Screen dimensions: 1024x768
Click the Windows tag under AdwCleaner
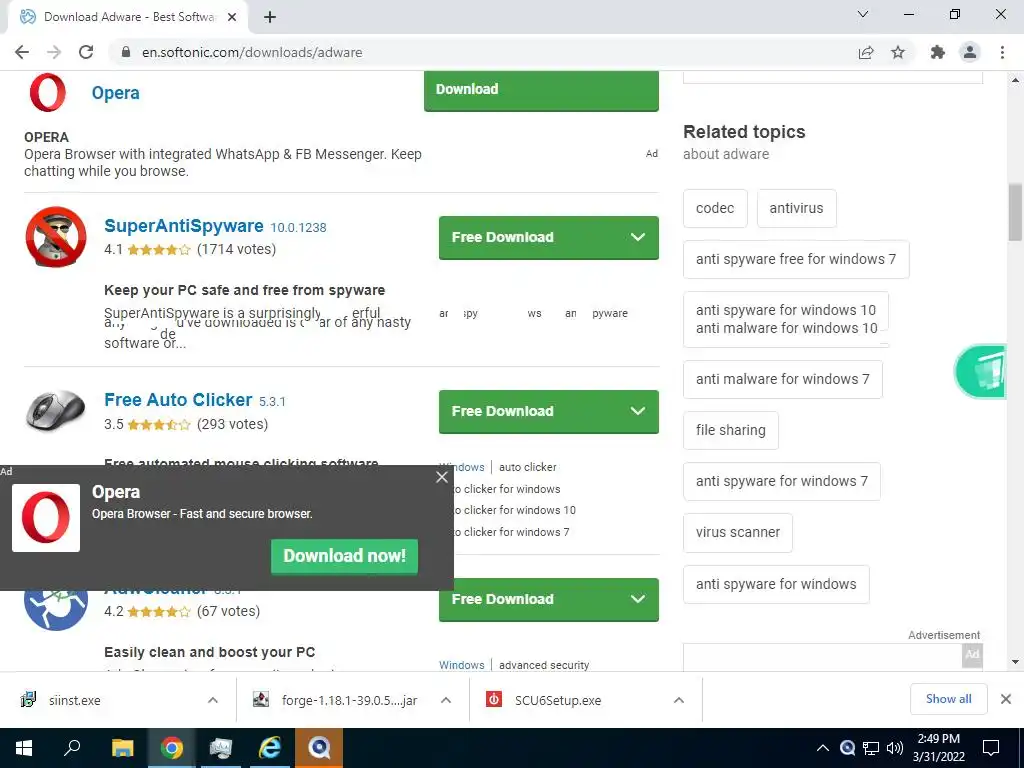pyautogui.click(x=462, y=665)
